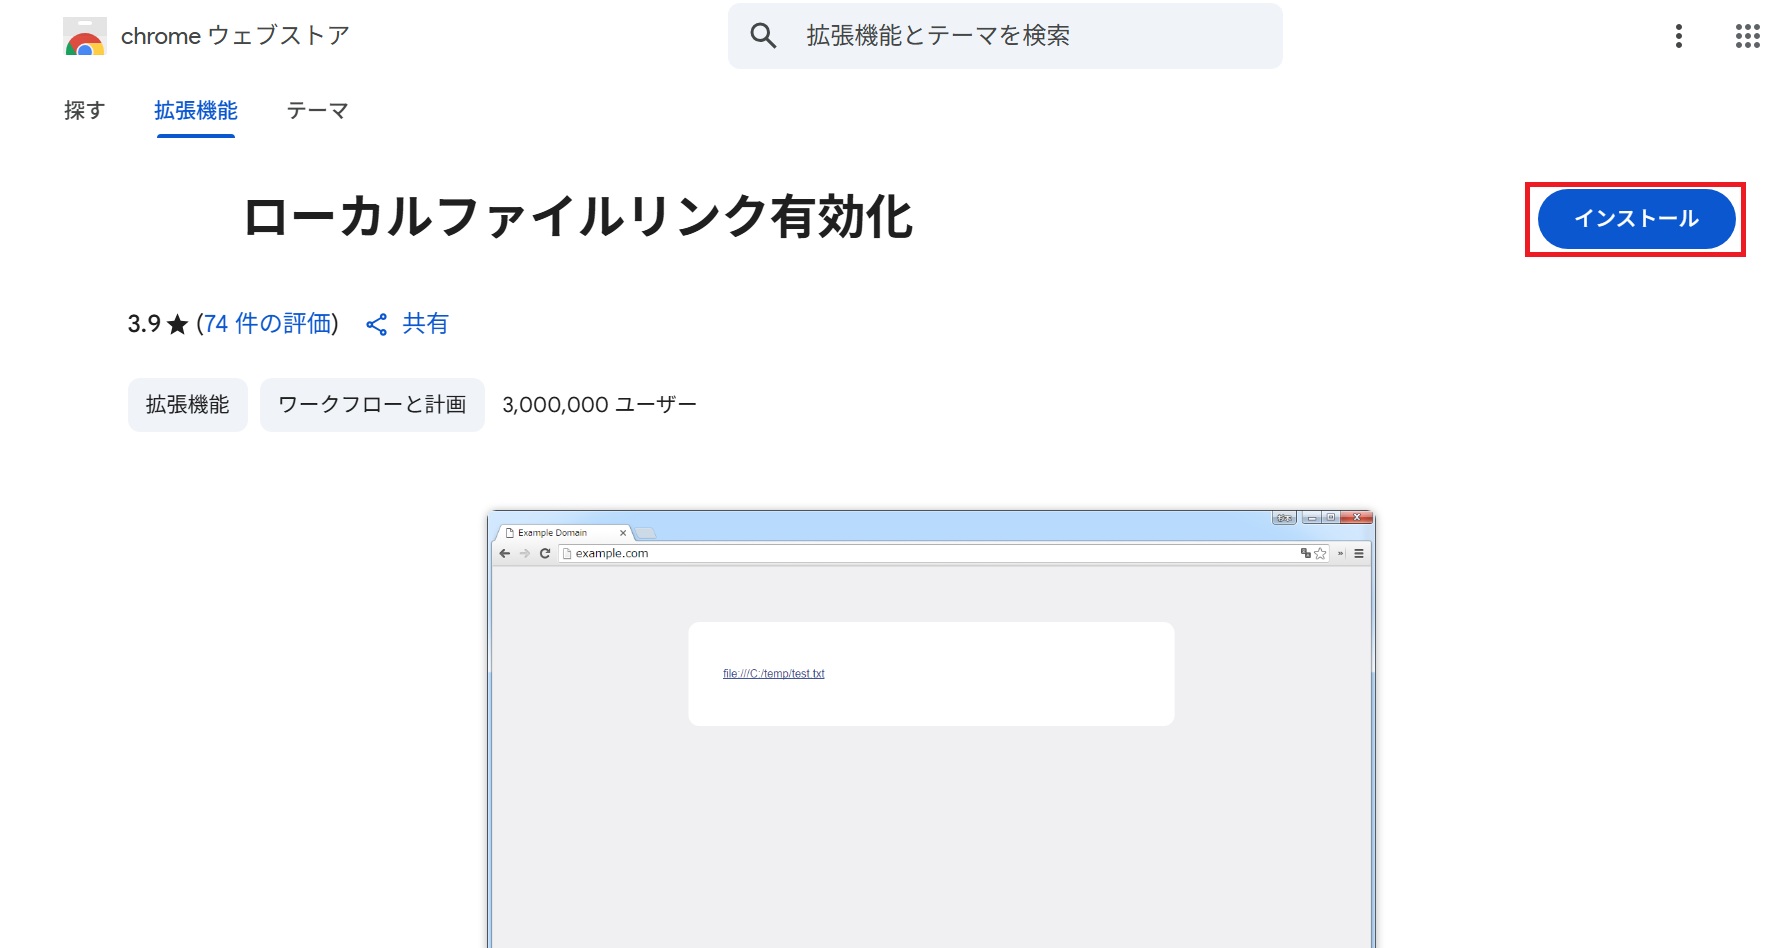Click the back arrow in the preview screenshot
This screenshot has height=948, width=1774.
coord(505,553)
